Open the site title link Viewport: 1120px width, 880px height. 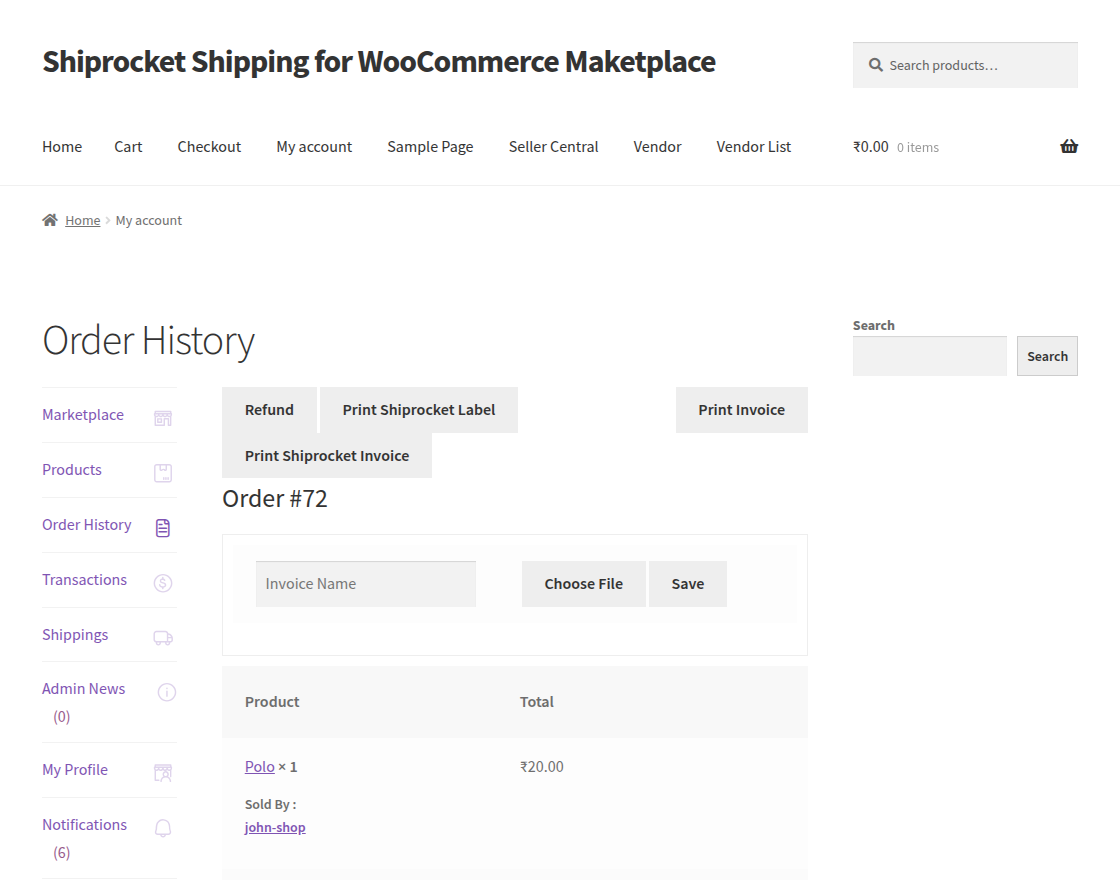click(x=379, y=61)
